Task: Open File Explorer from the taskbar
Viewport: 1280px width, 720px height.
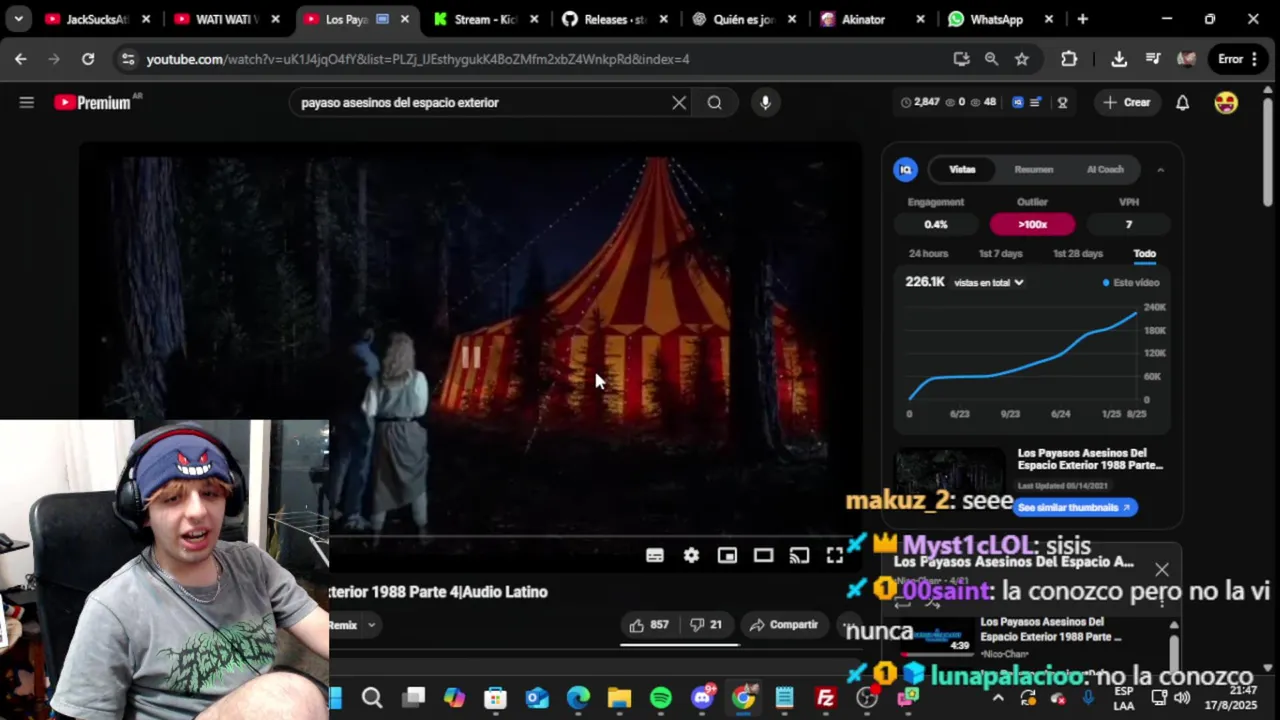Action: click(620, 698)
